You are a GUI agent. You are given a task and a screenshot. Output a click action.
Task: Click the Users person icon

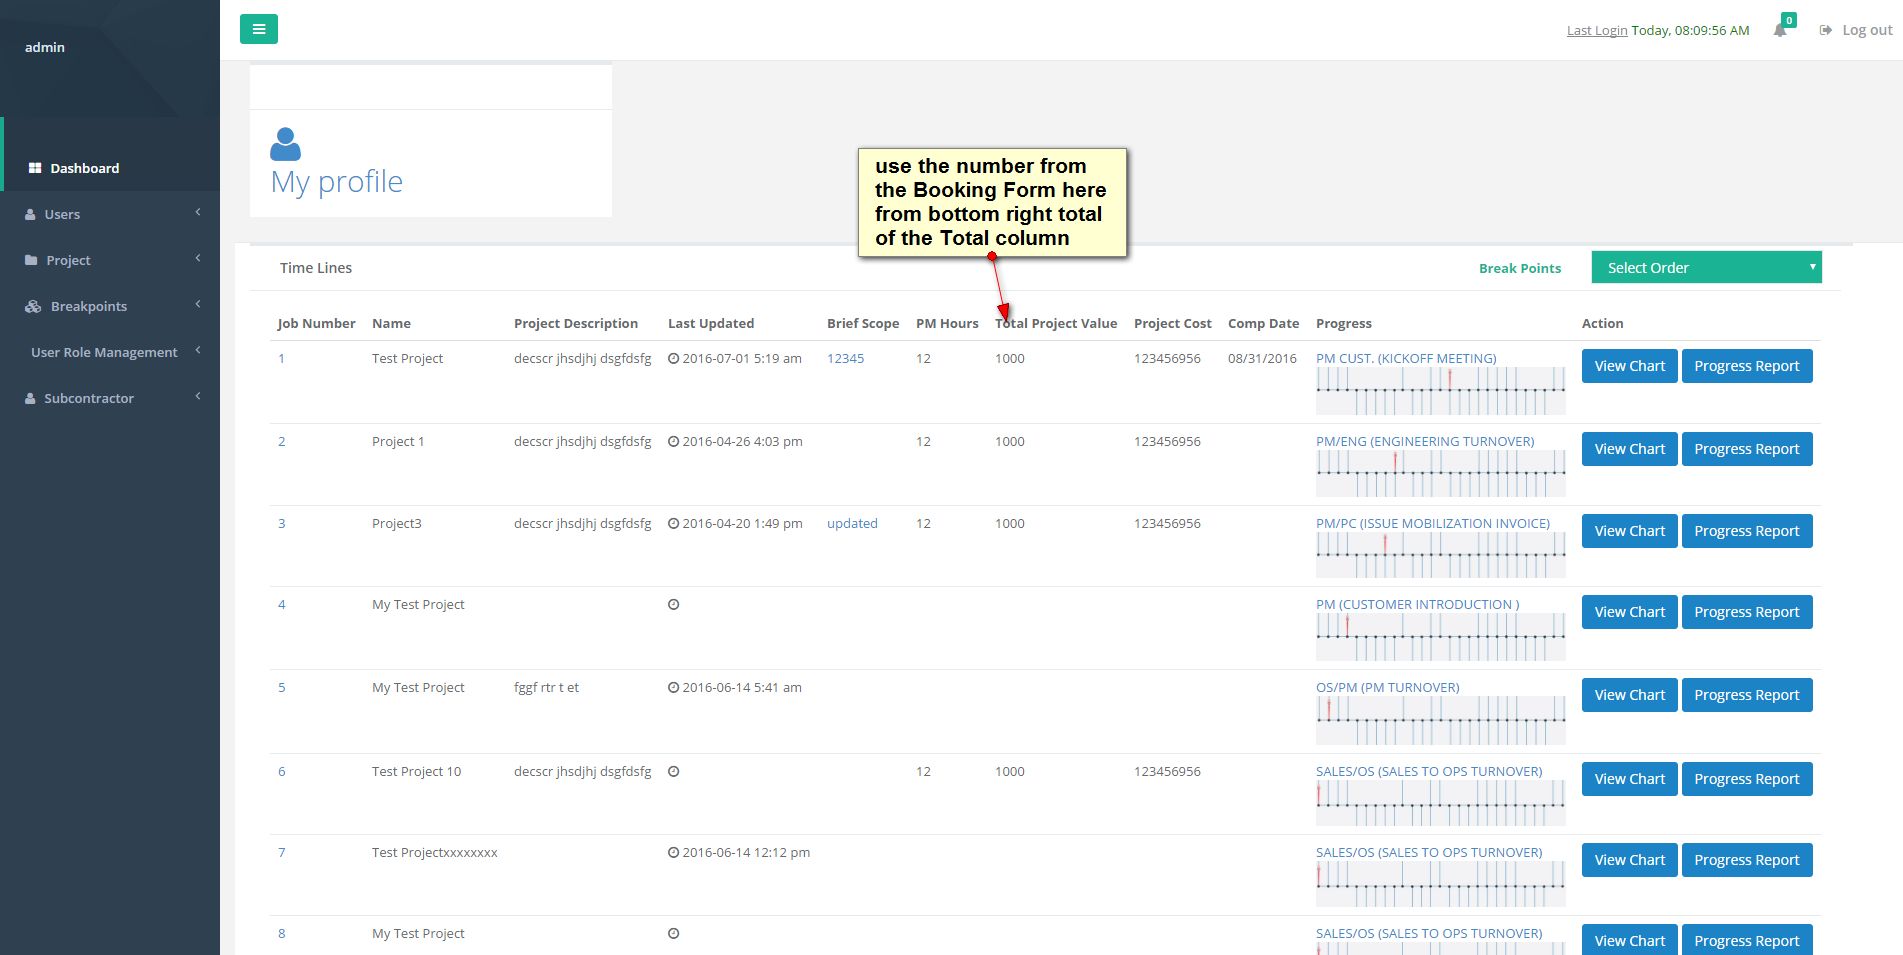pos(30,214)
